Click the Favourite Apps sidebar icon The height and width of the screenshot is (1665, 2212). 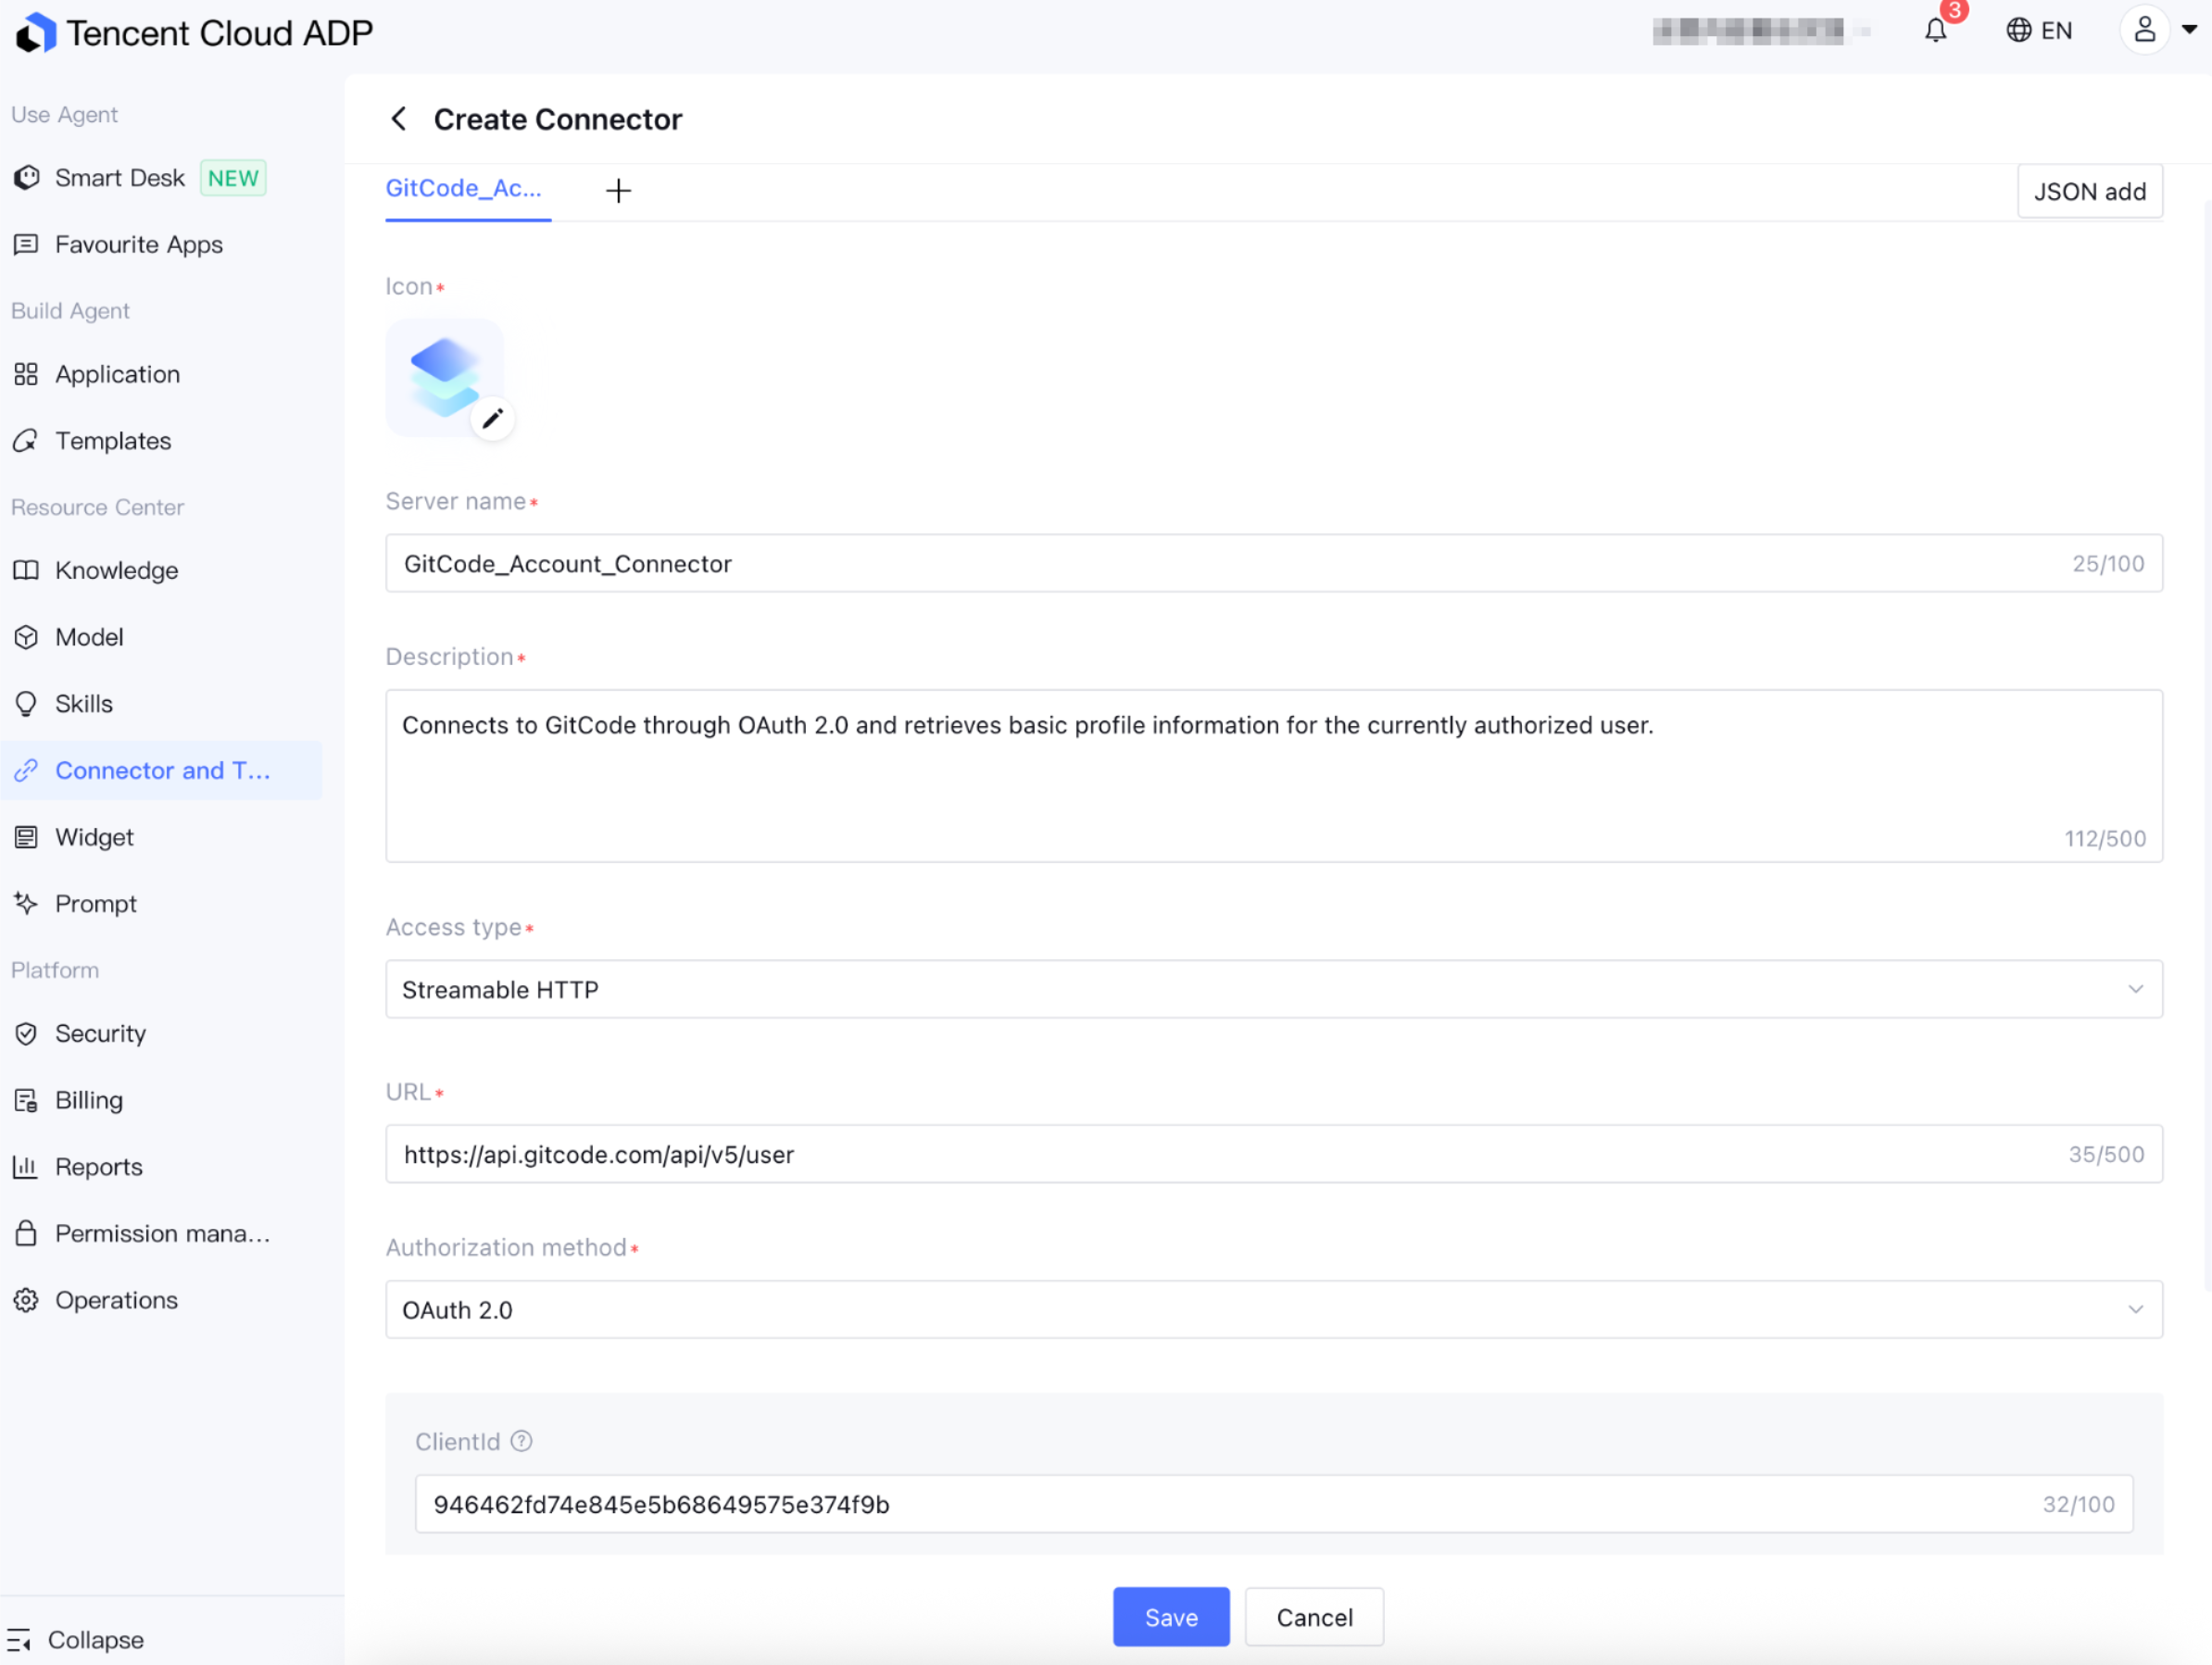[x=27, y=244]
